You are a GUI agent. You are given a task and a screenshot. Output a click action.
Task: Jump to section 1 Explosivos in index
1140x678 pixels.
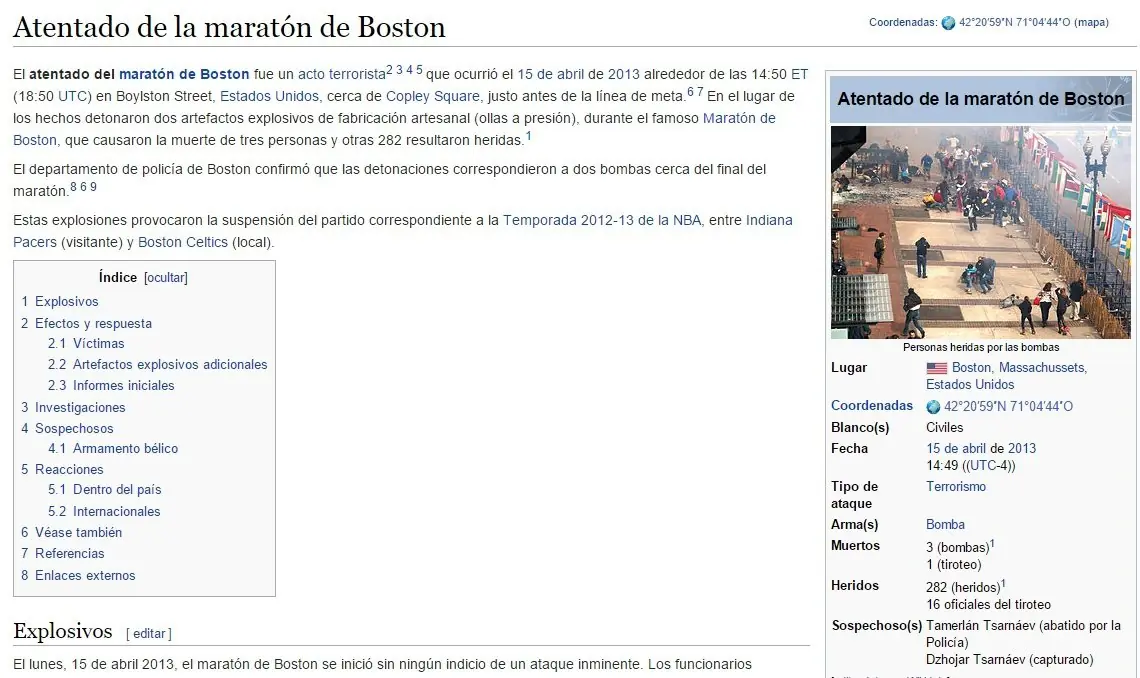[60, 302]
